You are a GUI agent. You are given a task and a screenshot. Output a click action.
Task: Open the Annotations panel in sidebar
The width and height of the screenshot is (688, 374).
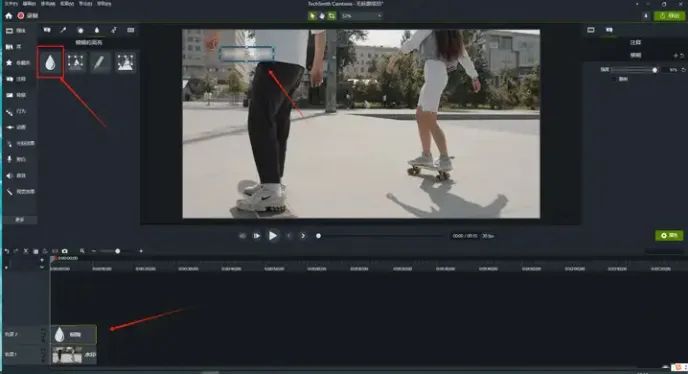[x=16, y=79]
